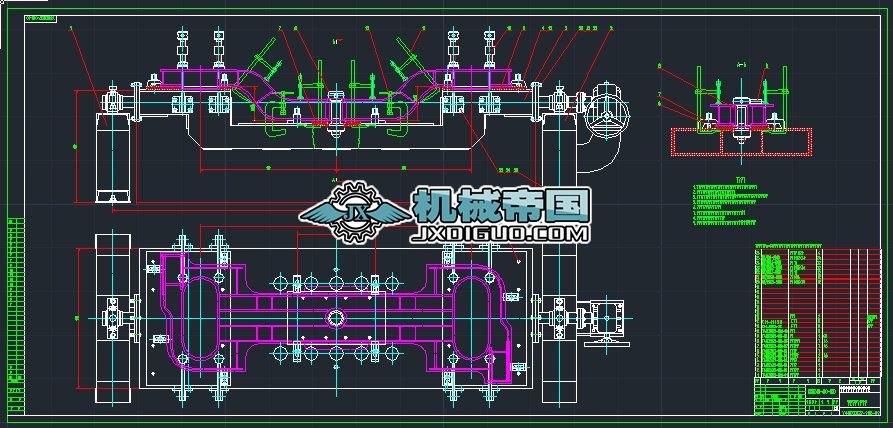Screen dimensions: 893x428
Task: Click balloon number 1 at top-left of front view
Action: pos(71,27)
